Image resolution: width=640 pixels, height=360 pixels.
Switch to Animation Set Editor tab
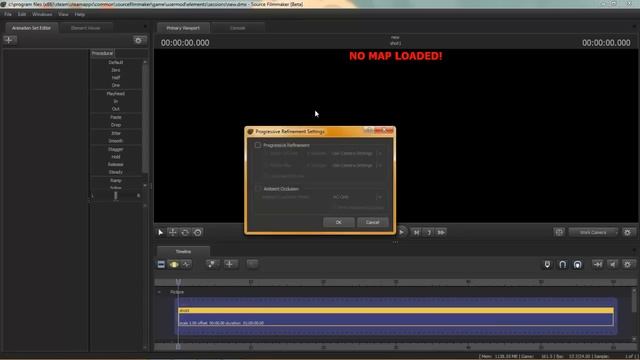[x=31, y=28]
